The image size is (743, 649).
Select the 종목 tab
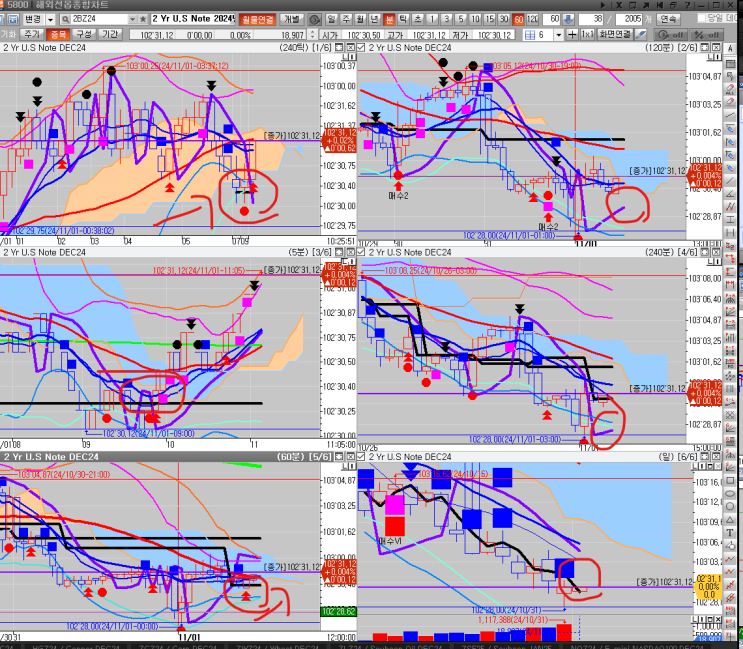[x=58, y=35]
